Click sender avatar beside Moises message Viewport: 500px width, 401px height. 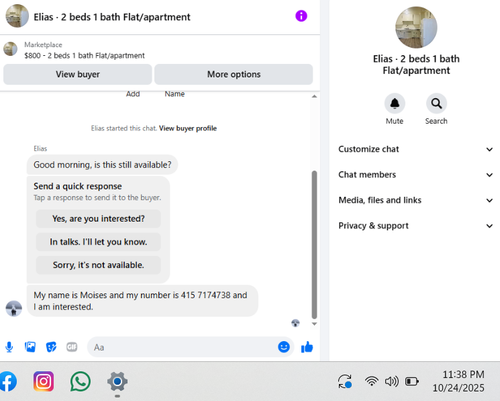14,308
